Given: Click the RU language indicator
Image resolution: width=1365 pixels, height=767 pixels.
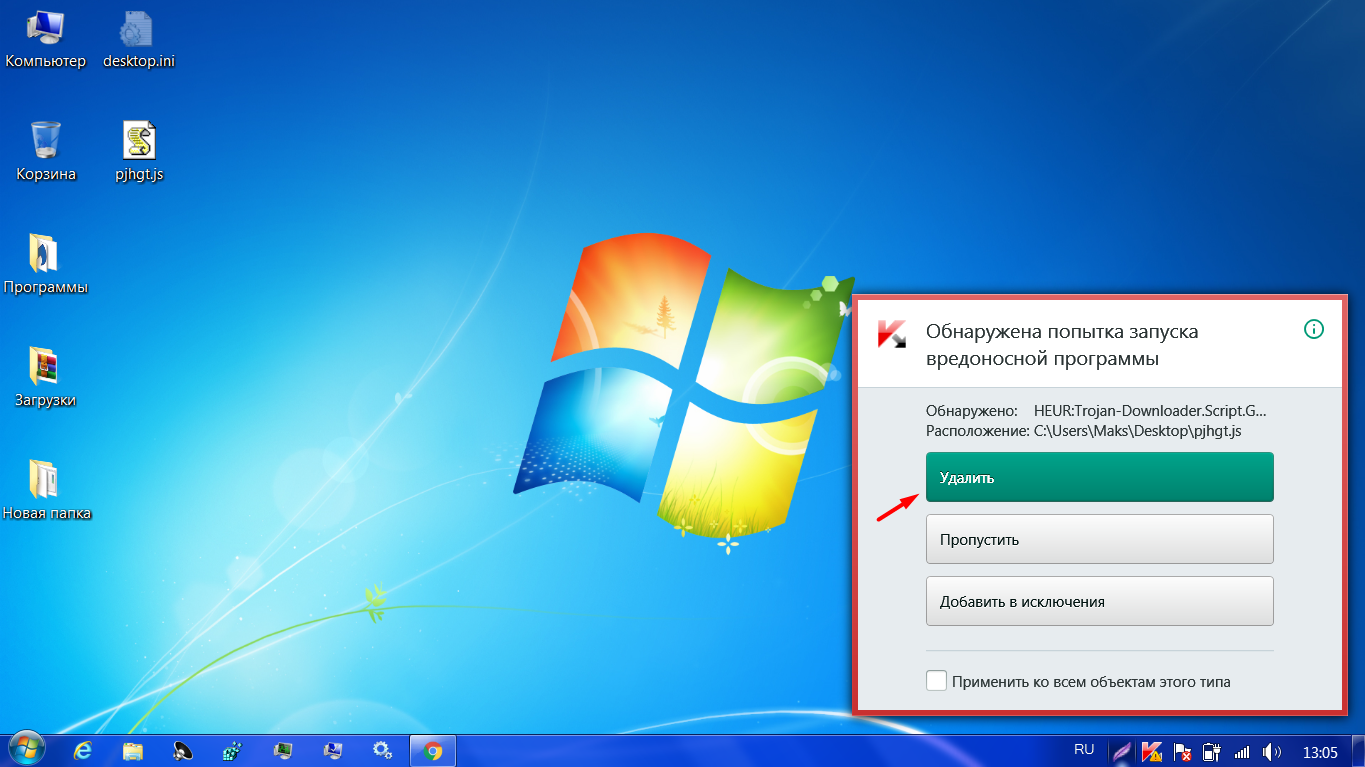Looking at the screenshot, I should tap(1084, 749).
